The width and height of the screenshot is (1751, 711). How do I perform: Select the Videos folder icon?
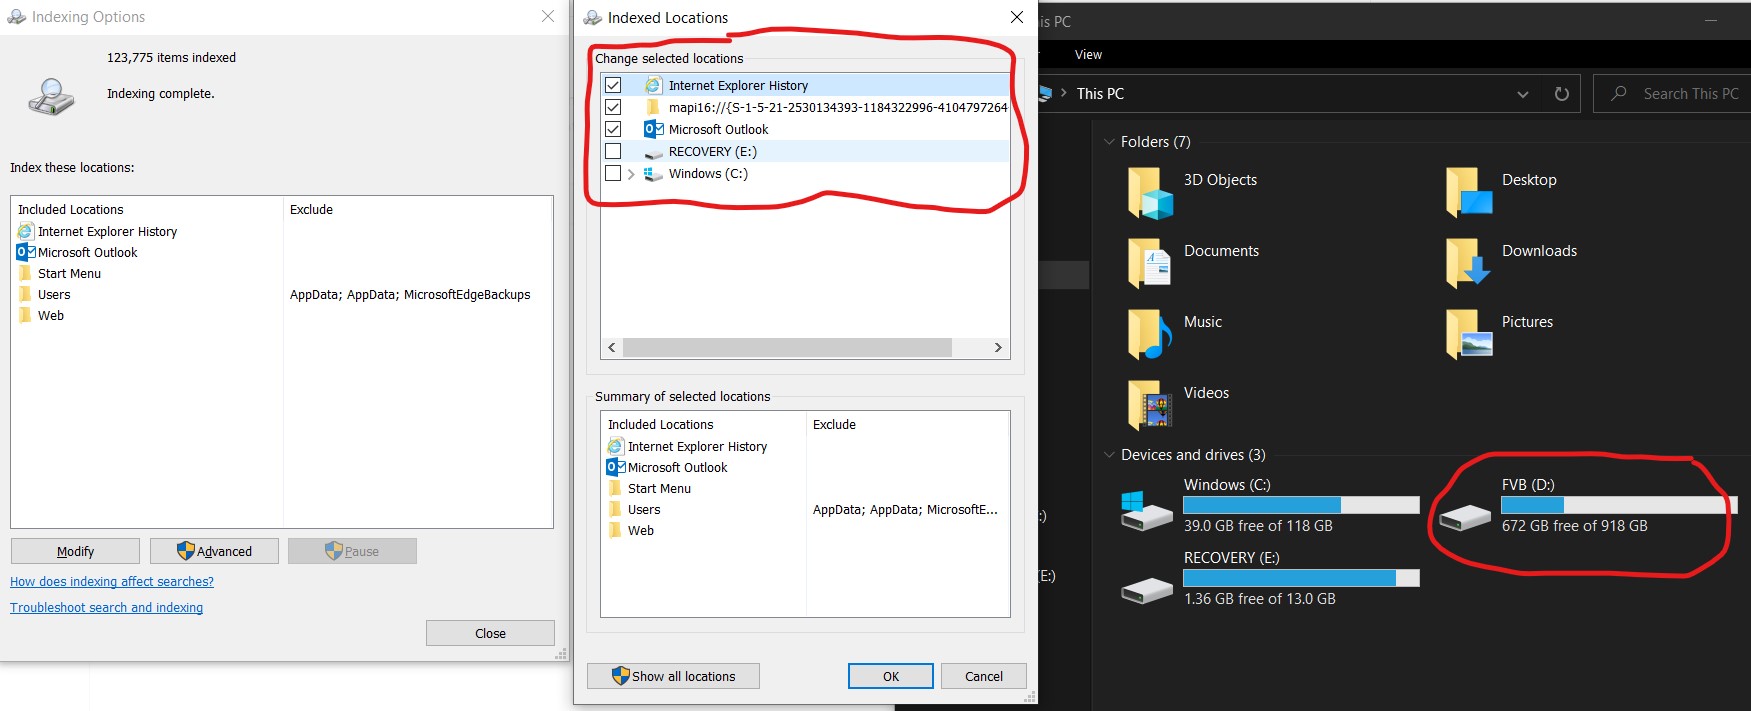[x=1150, y=405]
